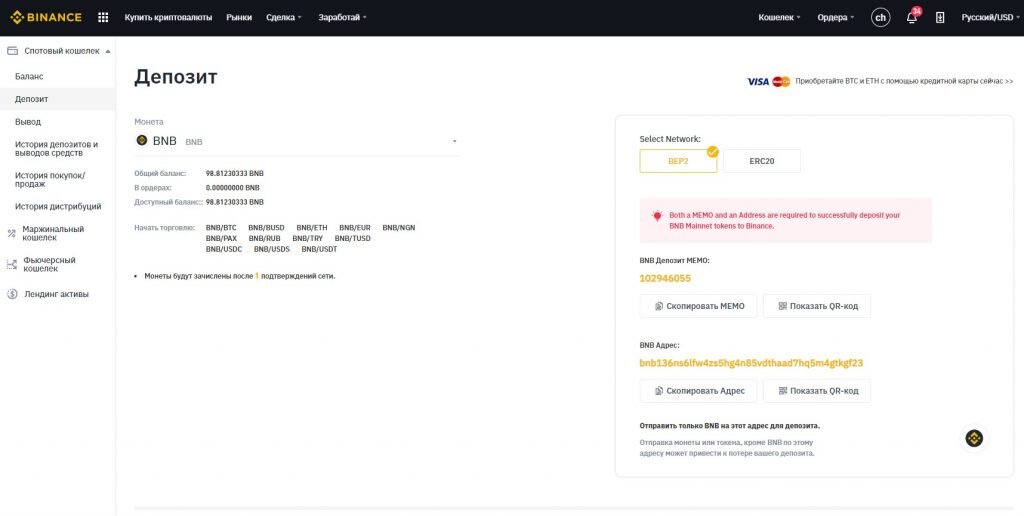Click the MEMO number 102946055
The height and width of the screenshot is (516, 1024).
click(x=665, y=279)
